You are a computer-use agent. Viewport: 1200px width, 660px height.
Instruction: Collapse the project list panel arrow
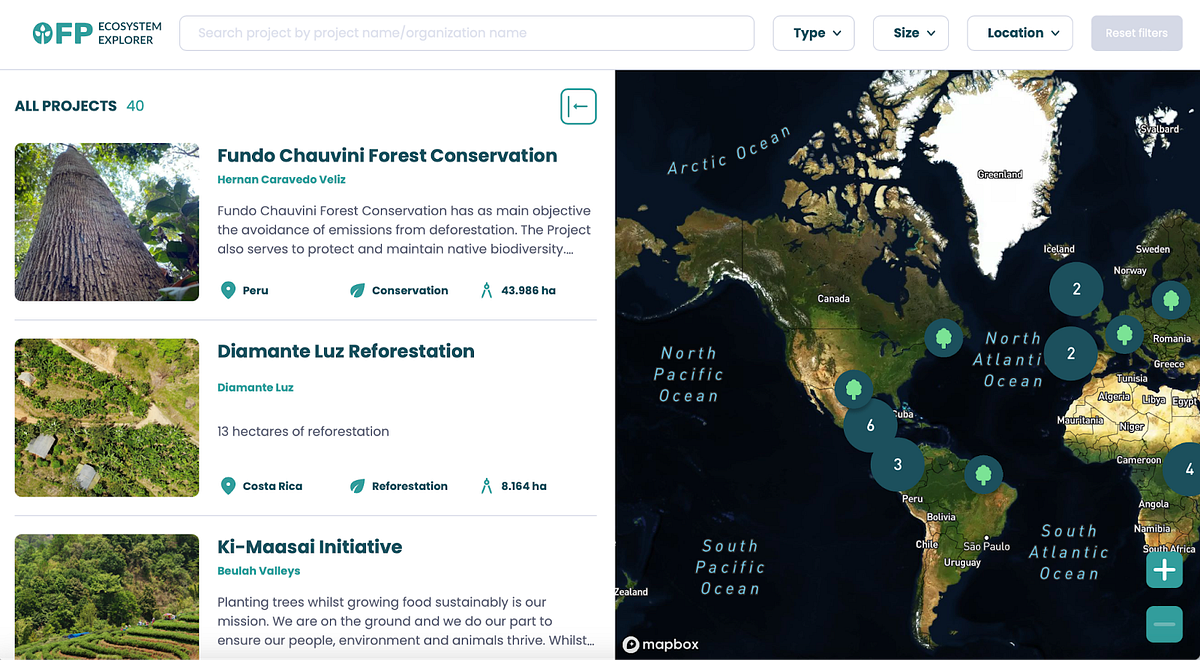(578, 106)
